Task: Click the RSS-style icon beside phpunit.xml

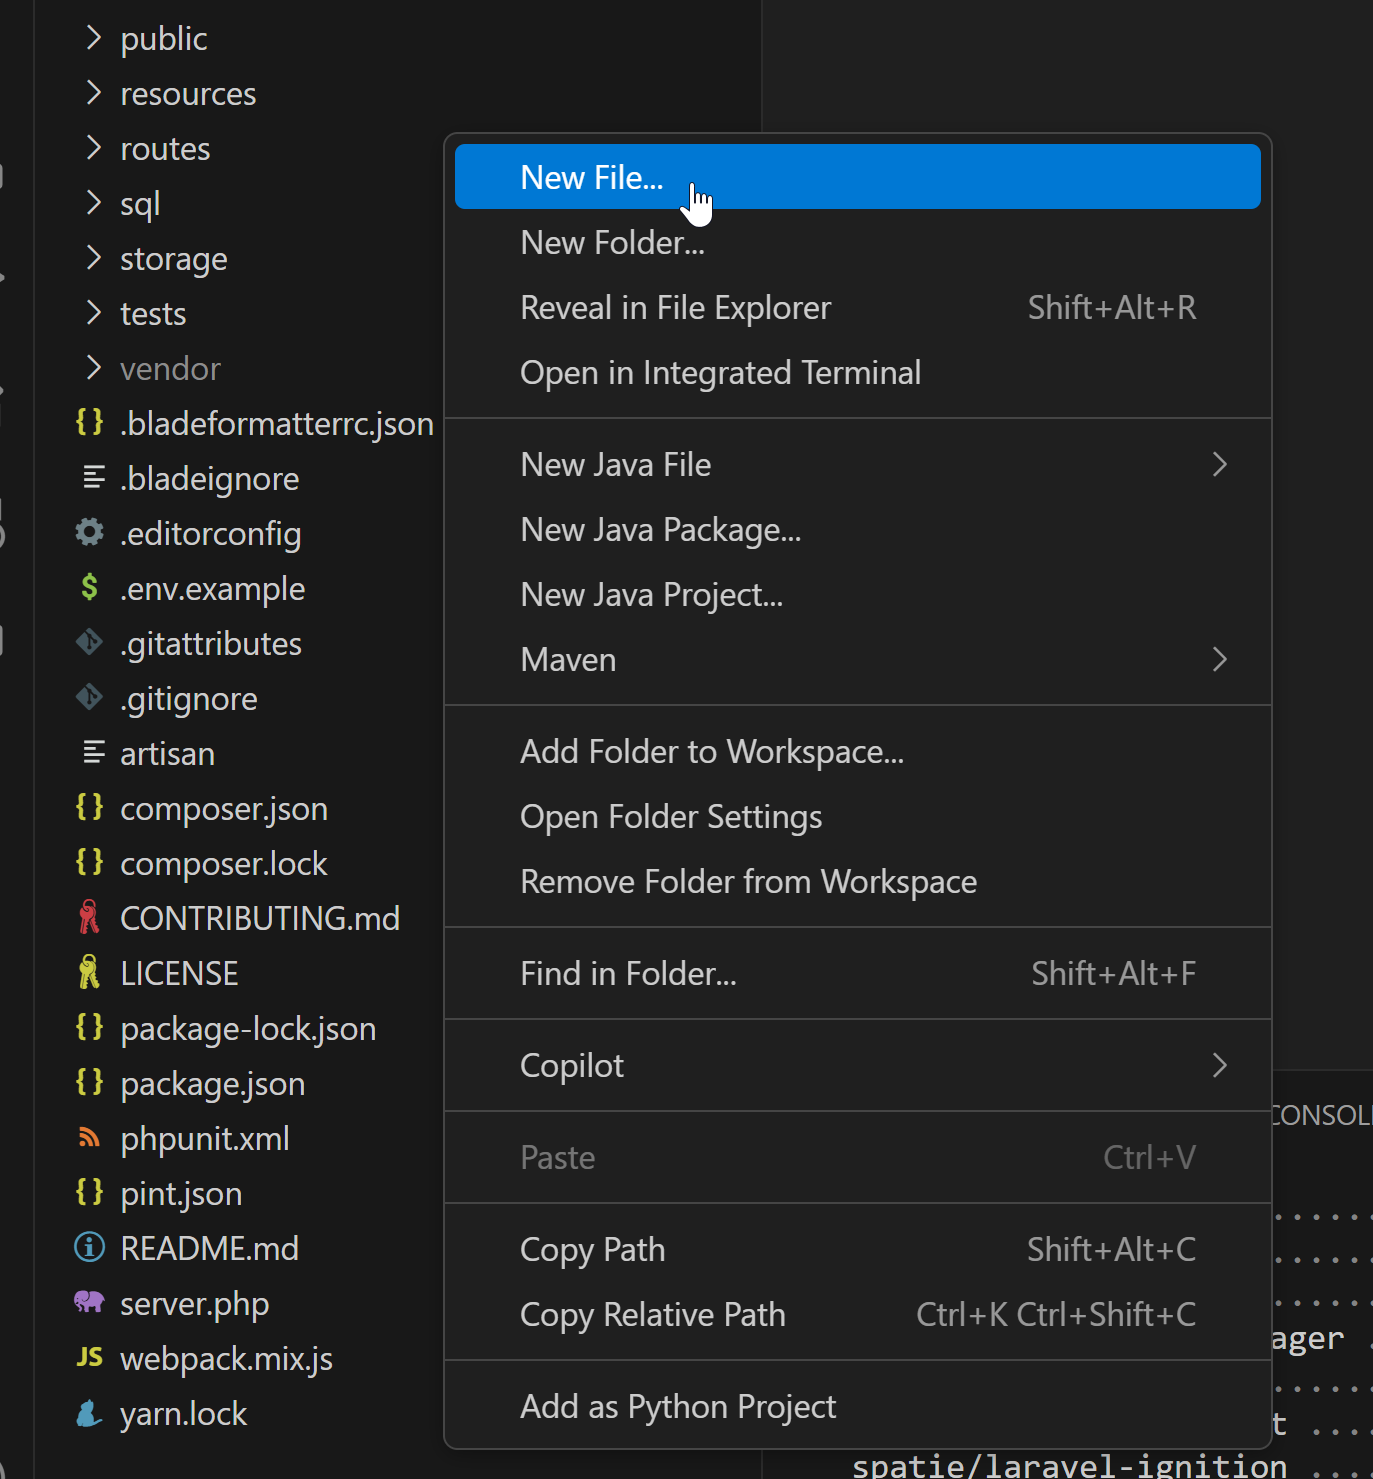Action: pos(90,1138)
